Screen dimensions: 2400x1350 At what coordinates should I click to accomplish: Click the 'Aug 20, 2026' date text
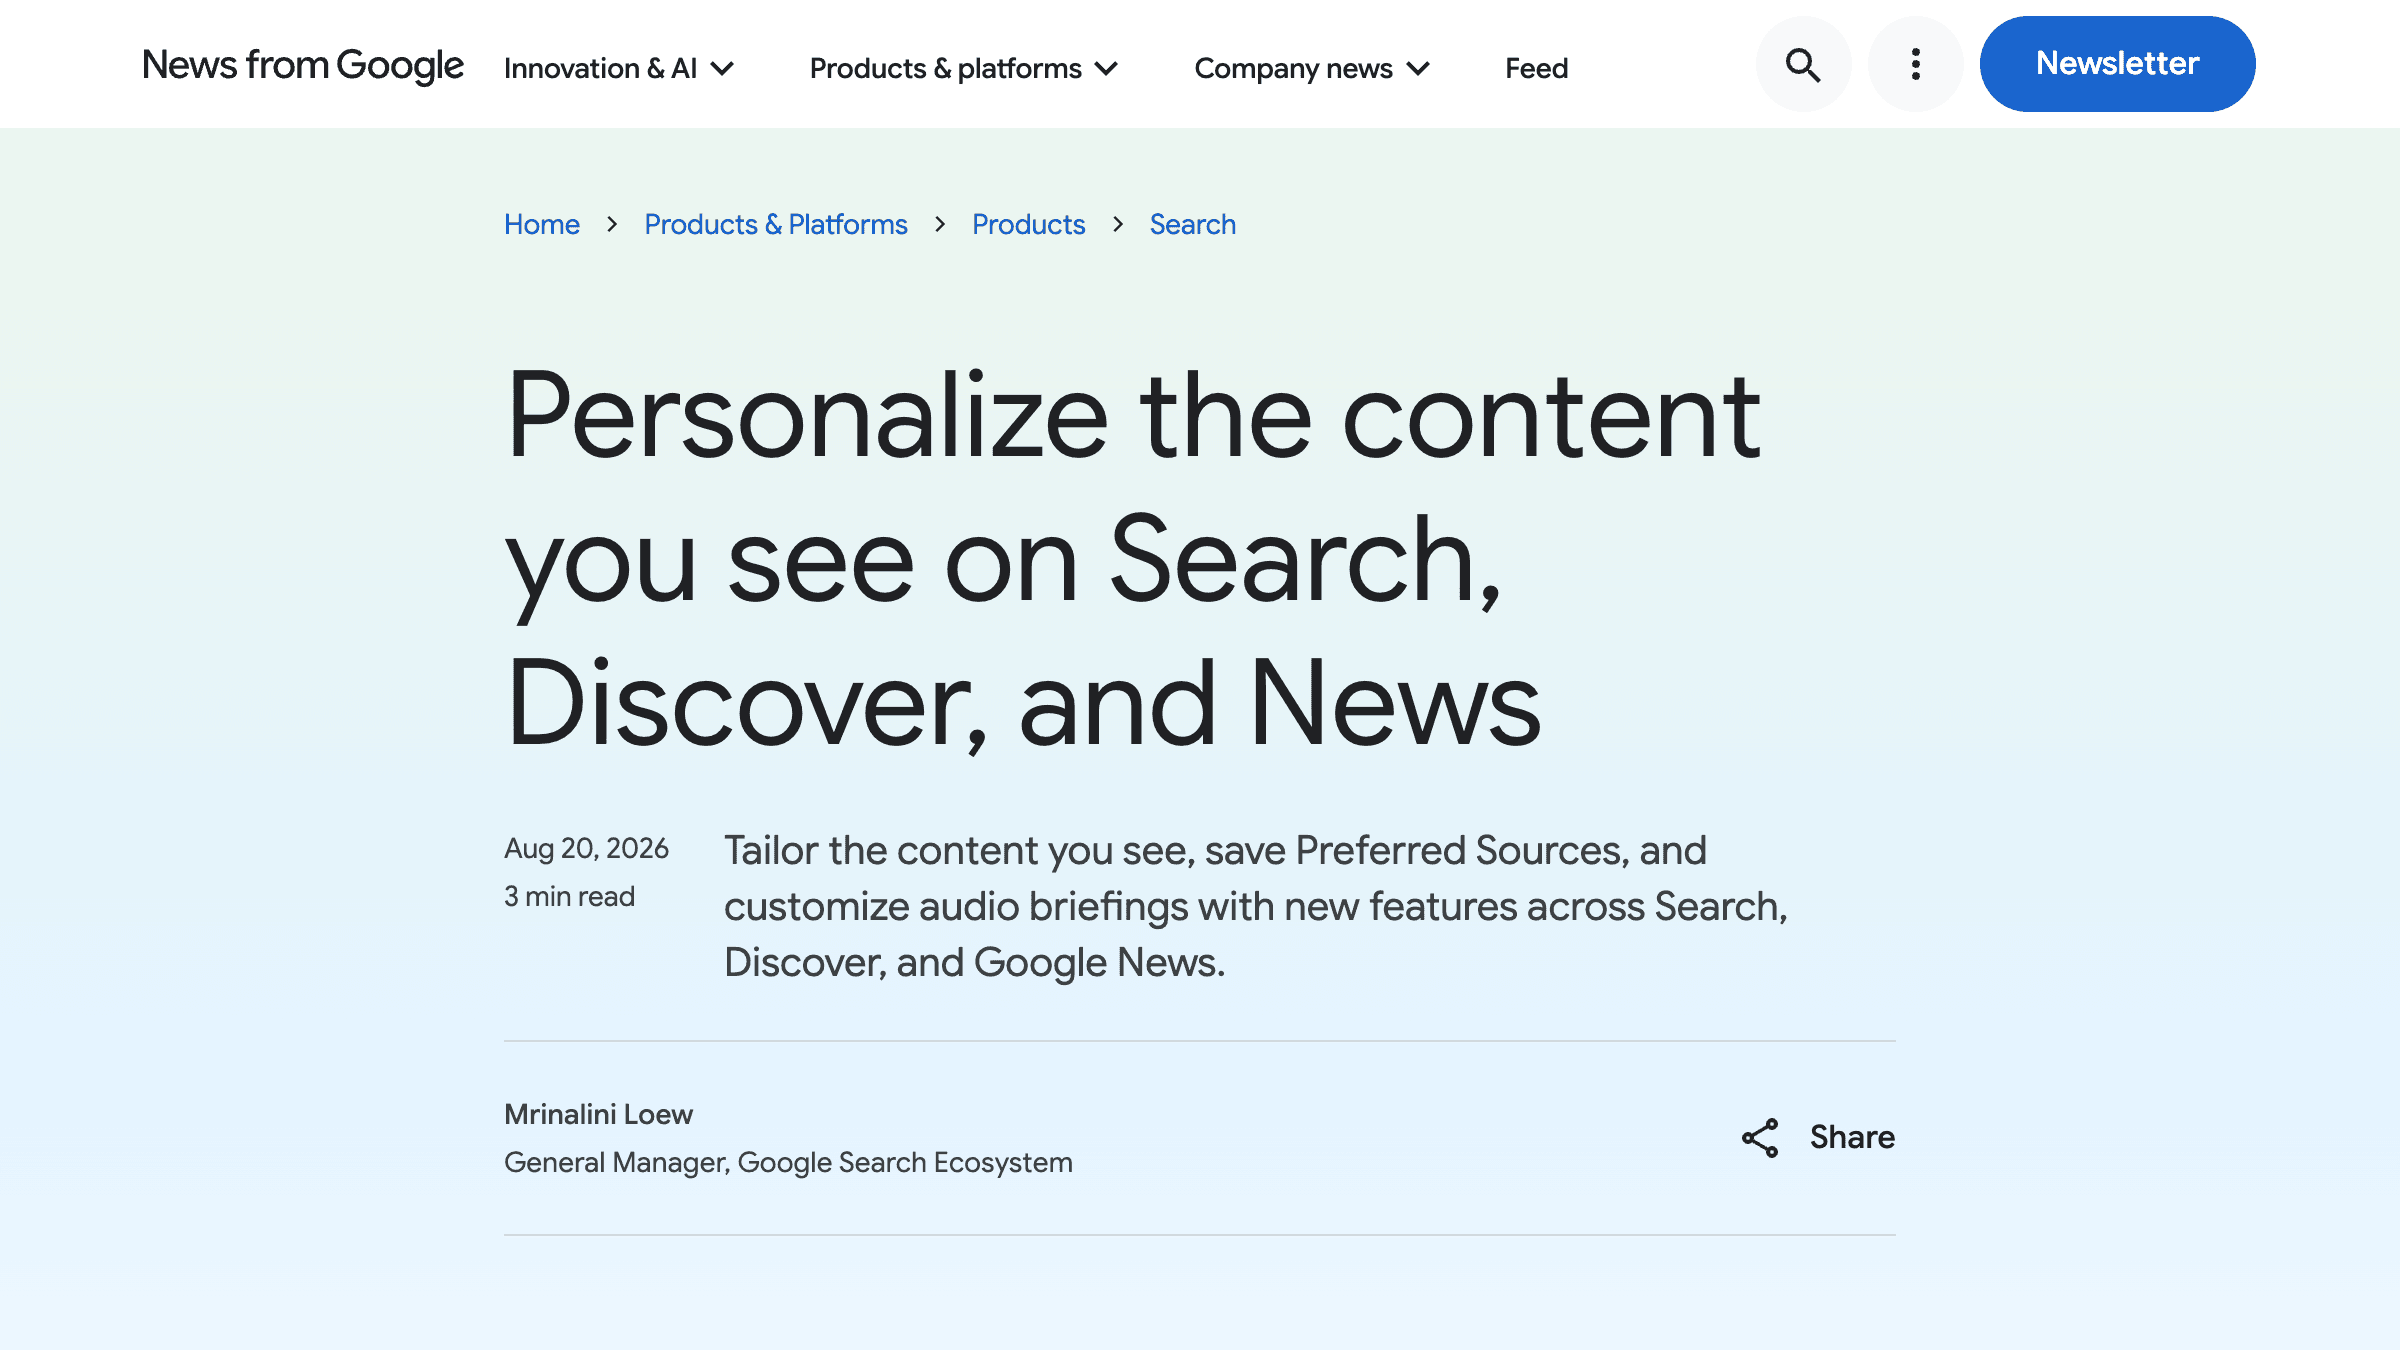[586, 848]
